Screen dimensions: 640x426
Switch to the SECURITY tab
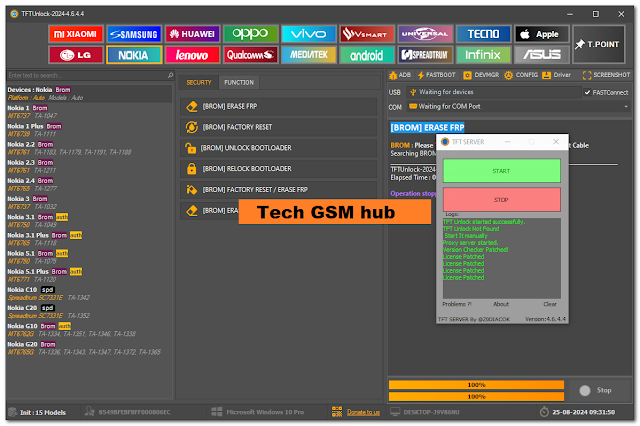199,82
